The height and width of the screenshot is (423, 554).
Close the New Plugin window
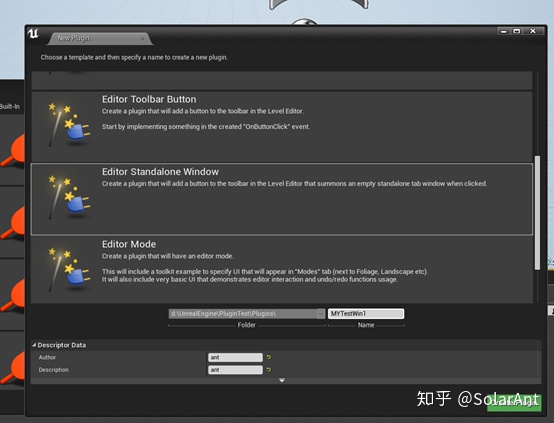[533, 31]
